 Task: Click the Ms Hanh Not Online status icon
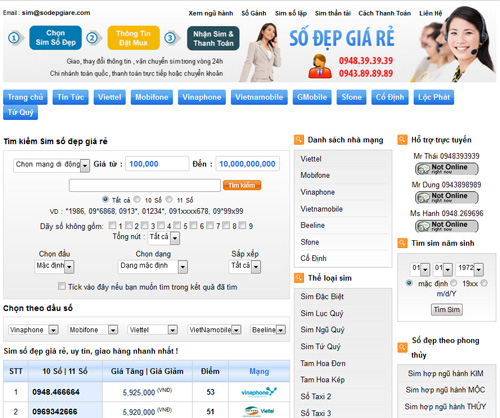tap(447, 226)
